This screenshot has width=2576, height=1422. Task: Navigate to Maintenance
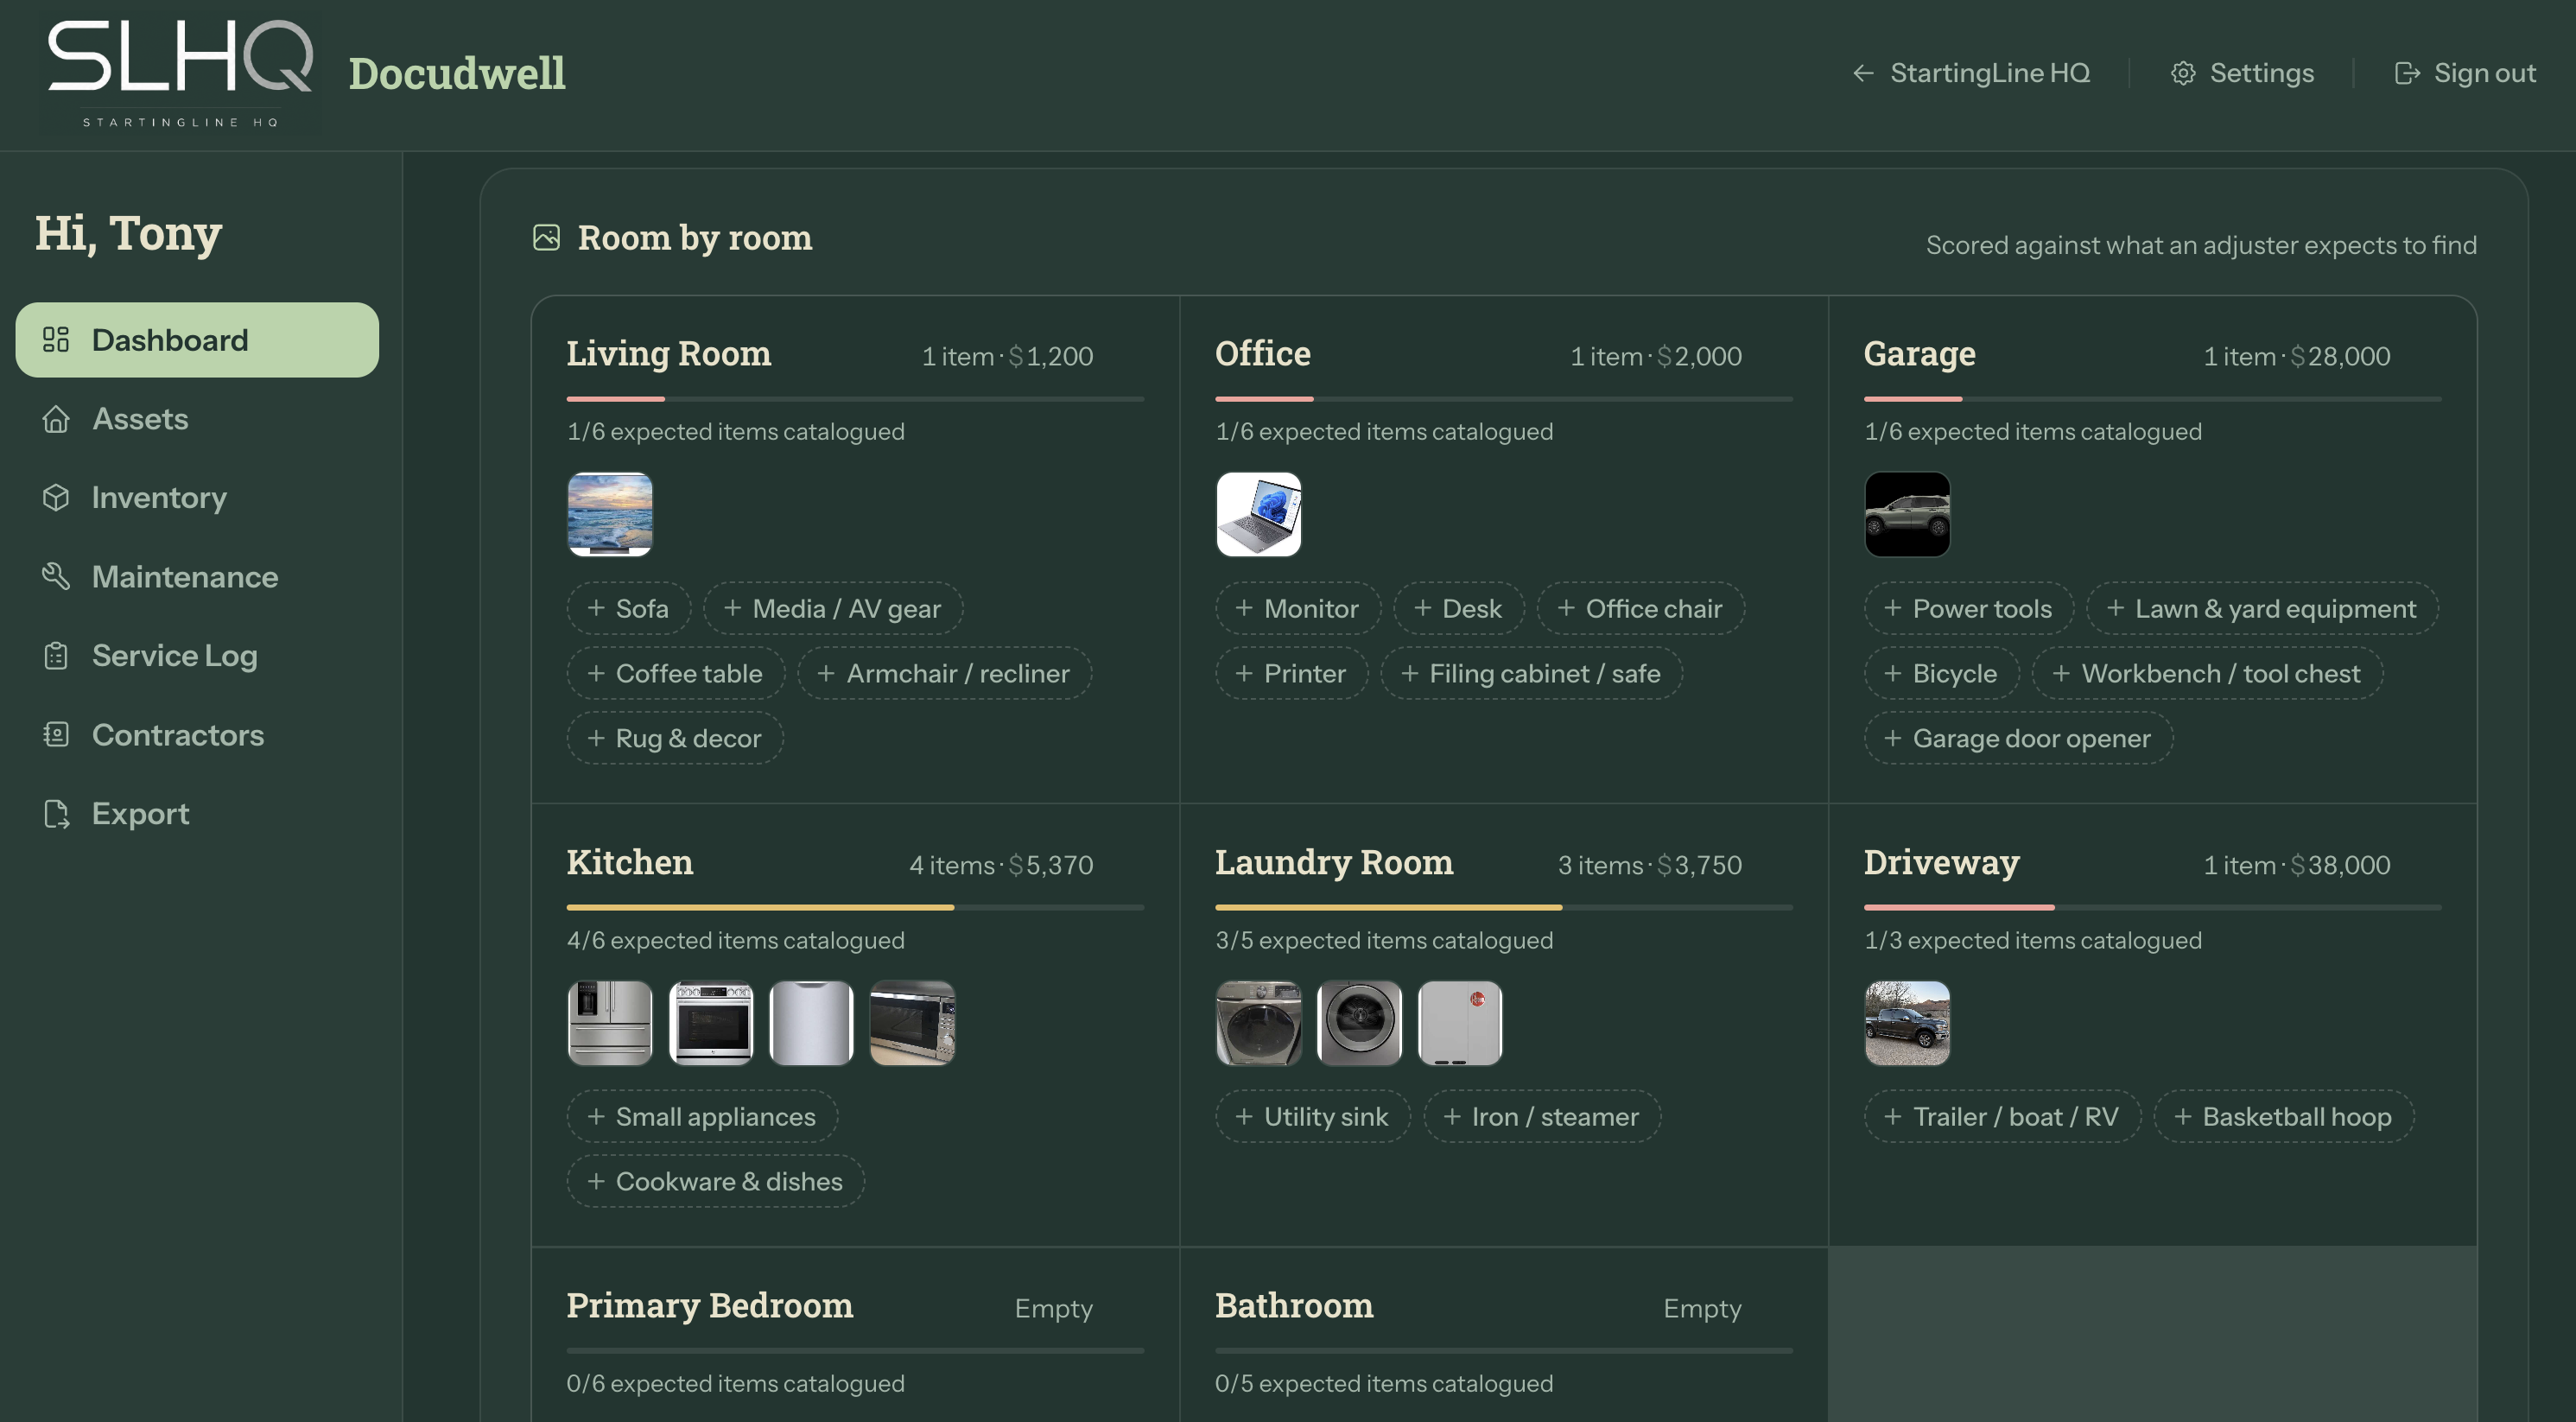(x=197, y=577)
